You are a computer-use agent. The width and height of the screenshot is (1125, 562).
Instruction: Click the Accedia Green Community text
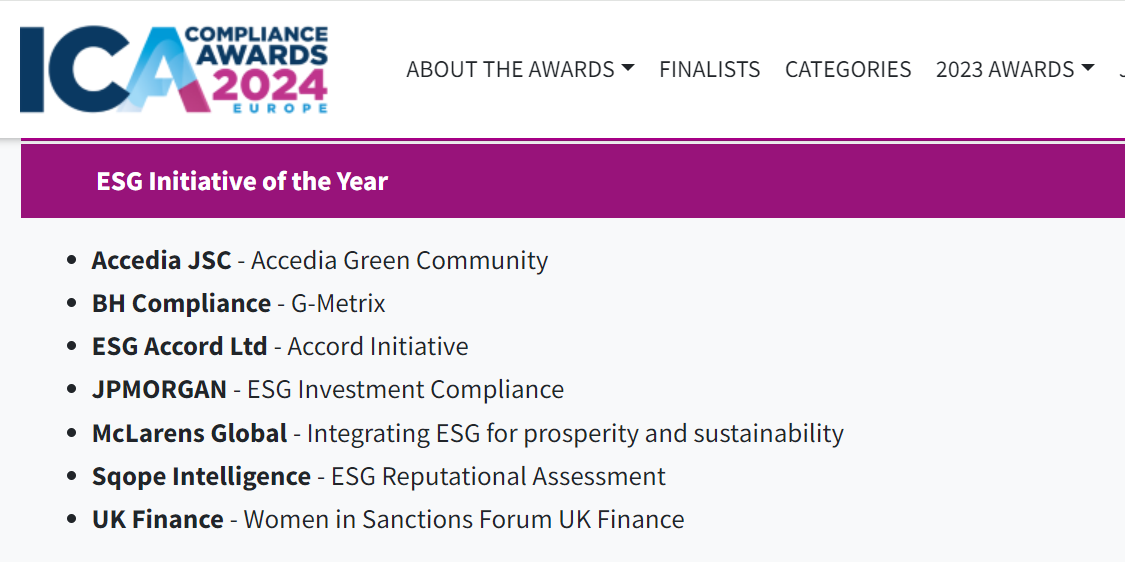(x=400, y=260)
